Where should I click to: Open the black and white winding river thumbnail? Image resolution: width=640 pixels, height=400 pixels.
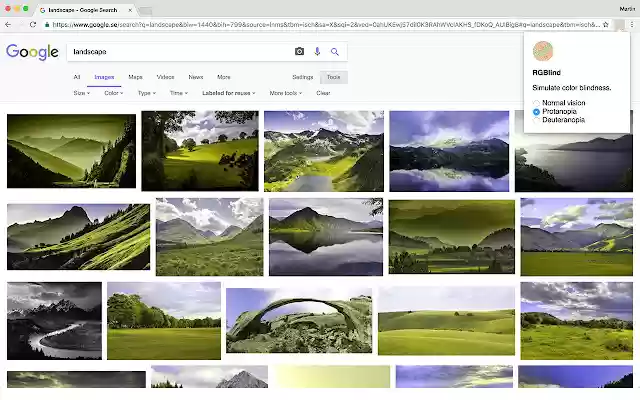[x=54, y=320]
